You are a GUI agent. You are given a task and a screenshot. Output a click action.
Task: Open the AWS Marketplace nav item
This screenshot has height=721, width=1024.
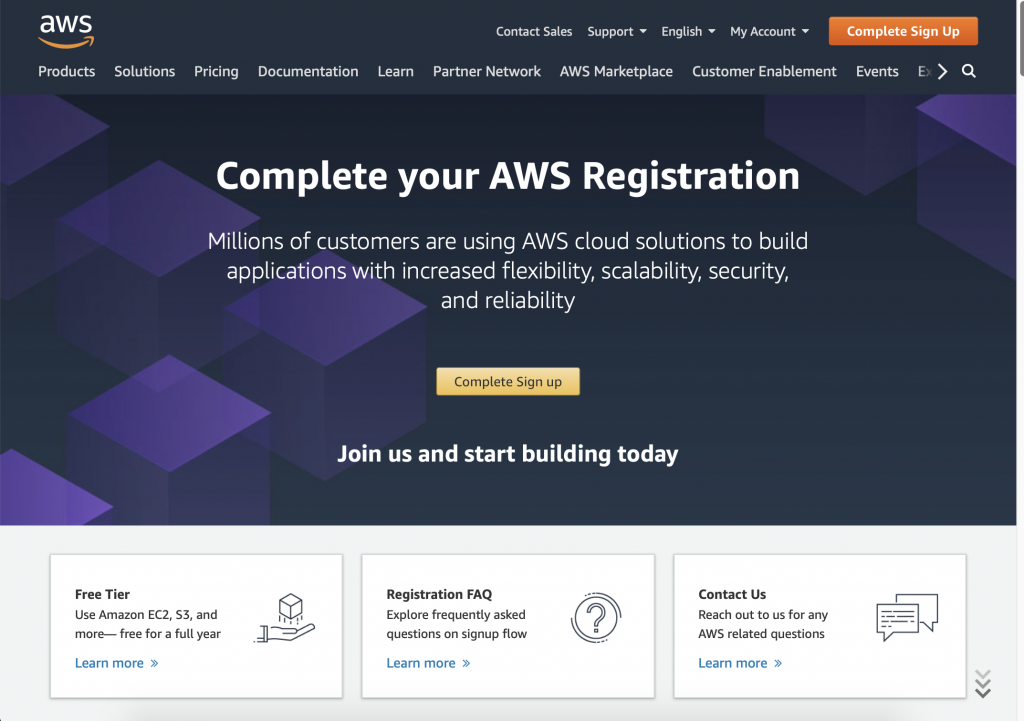[616, 71]
